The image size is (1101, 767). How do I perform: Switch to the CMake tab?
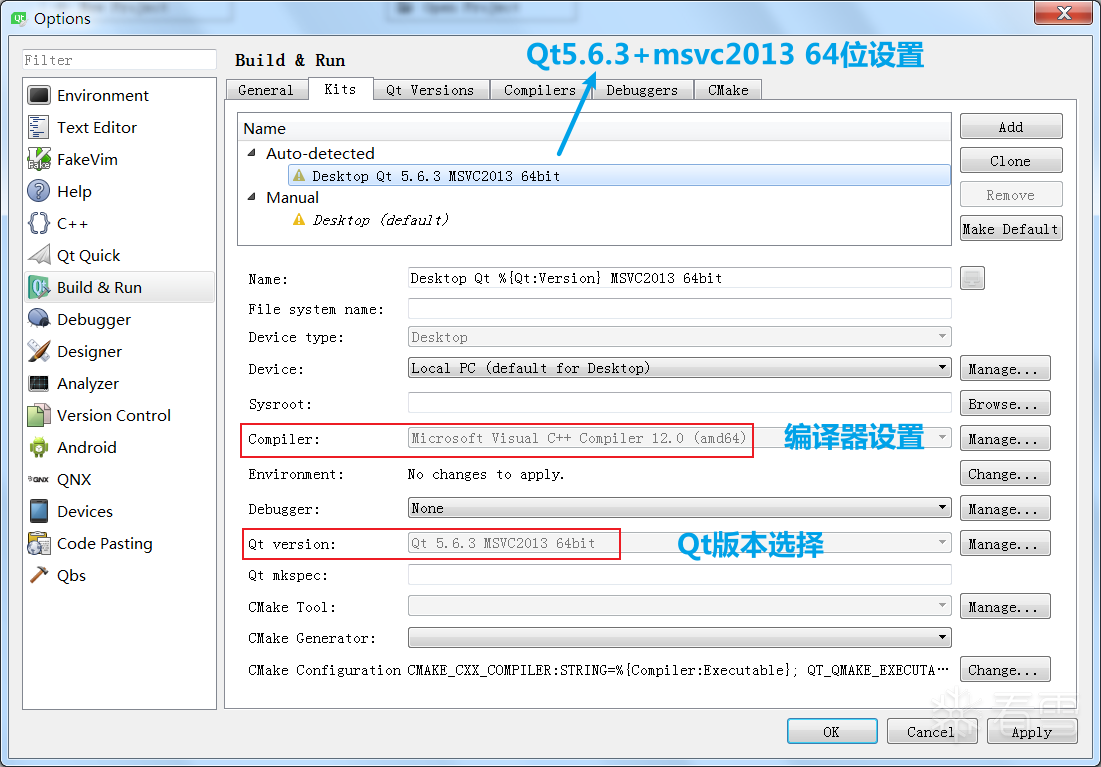pyautogui.click(x=727, y=90)
